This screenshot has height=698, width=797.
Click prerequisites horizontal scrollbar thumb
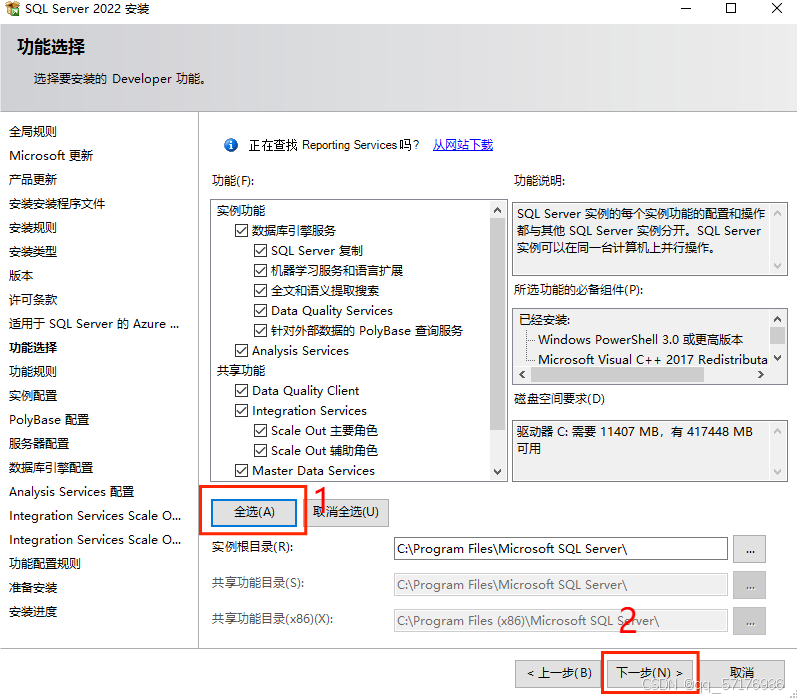pos(617,374)
